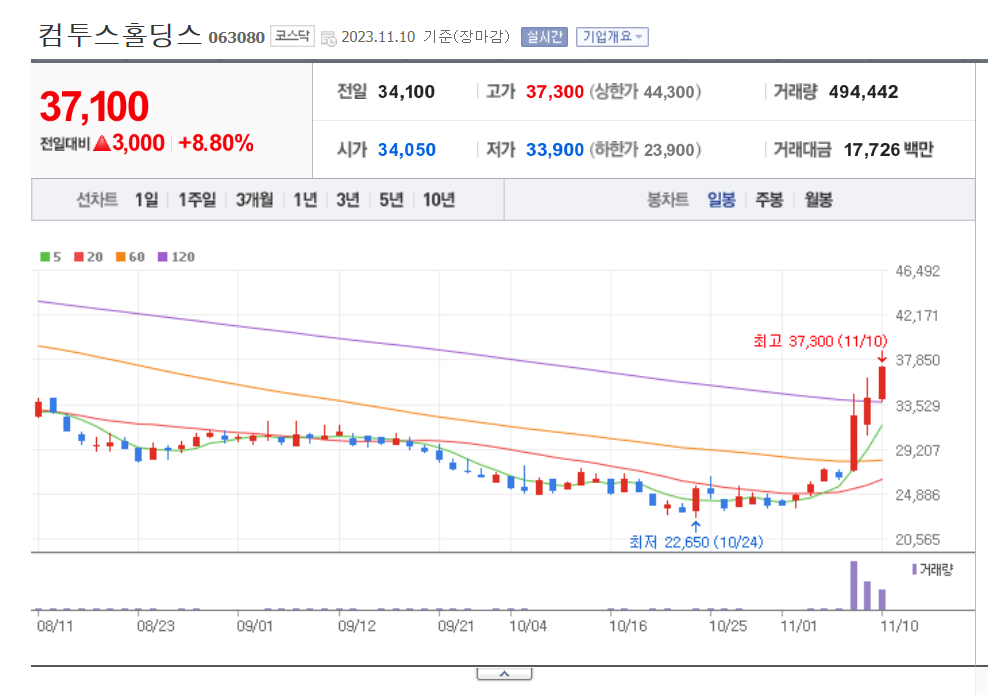The image size is (988, 695).
Task: Click the 하한가 23,900 text
Action: coord(645,150)
